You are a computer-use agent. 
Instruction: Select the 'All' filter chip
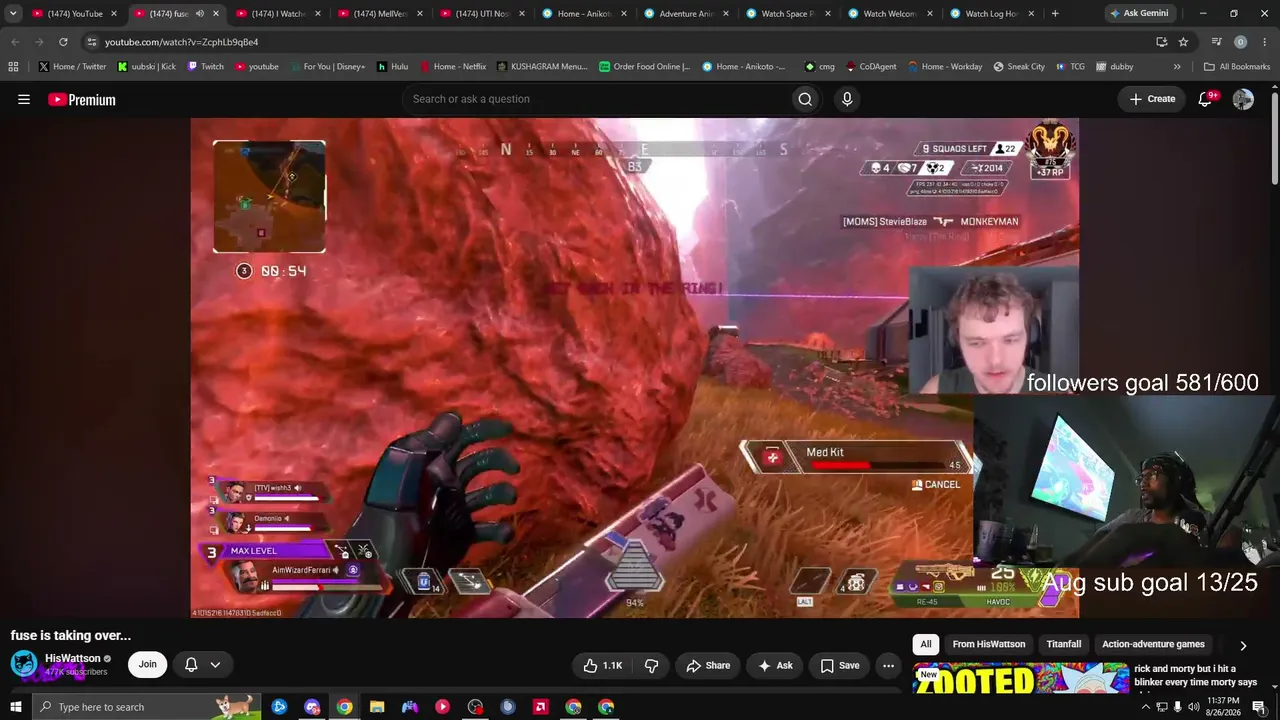coord(926,645)
